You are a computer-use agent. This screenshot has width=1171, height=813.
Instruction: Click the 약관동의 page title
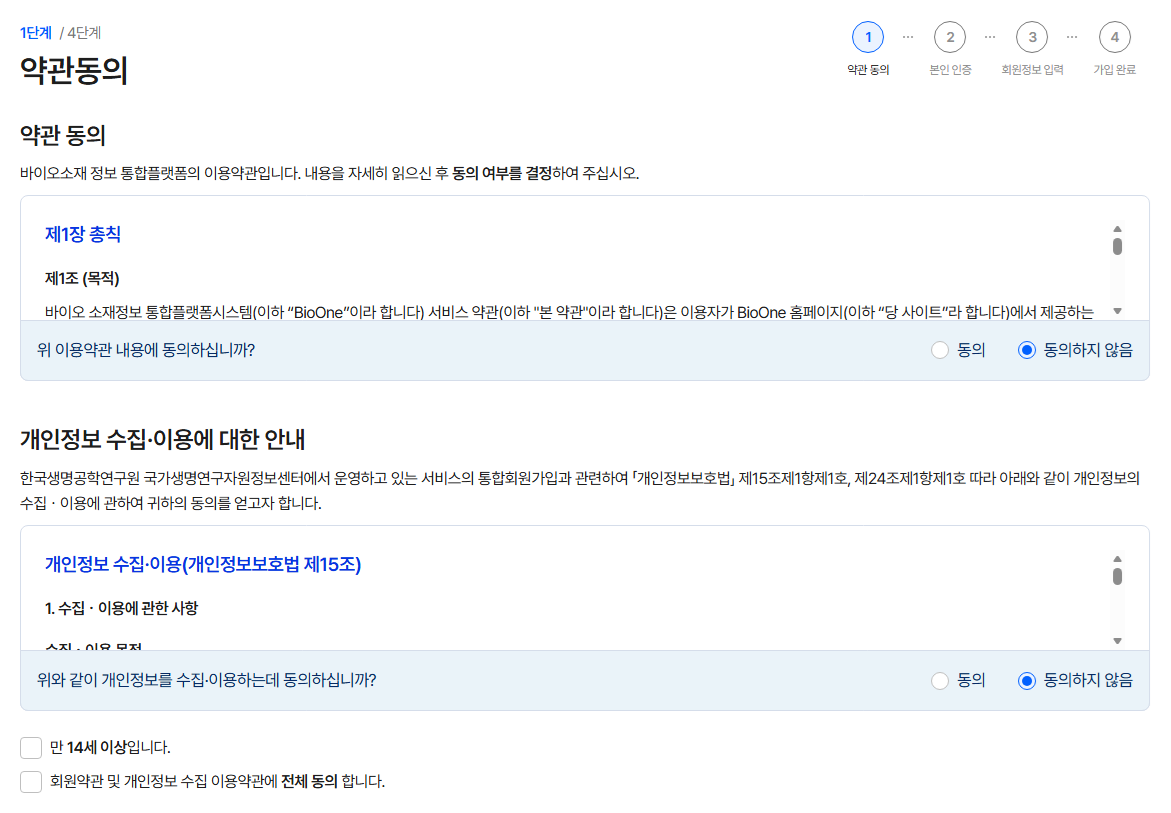click(74, 71)
